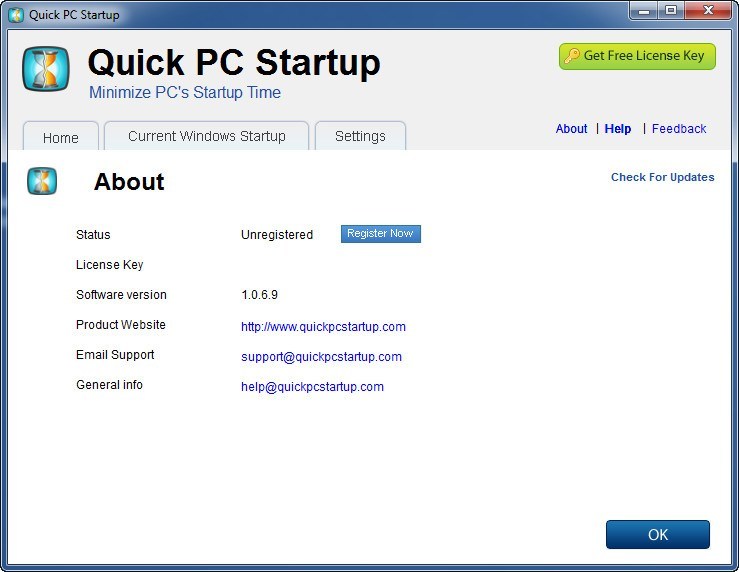Screen dimensions: 739x572
Task: Click the Product Website label
Action: [x=121, y=325]
